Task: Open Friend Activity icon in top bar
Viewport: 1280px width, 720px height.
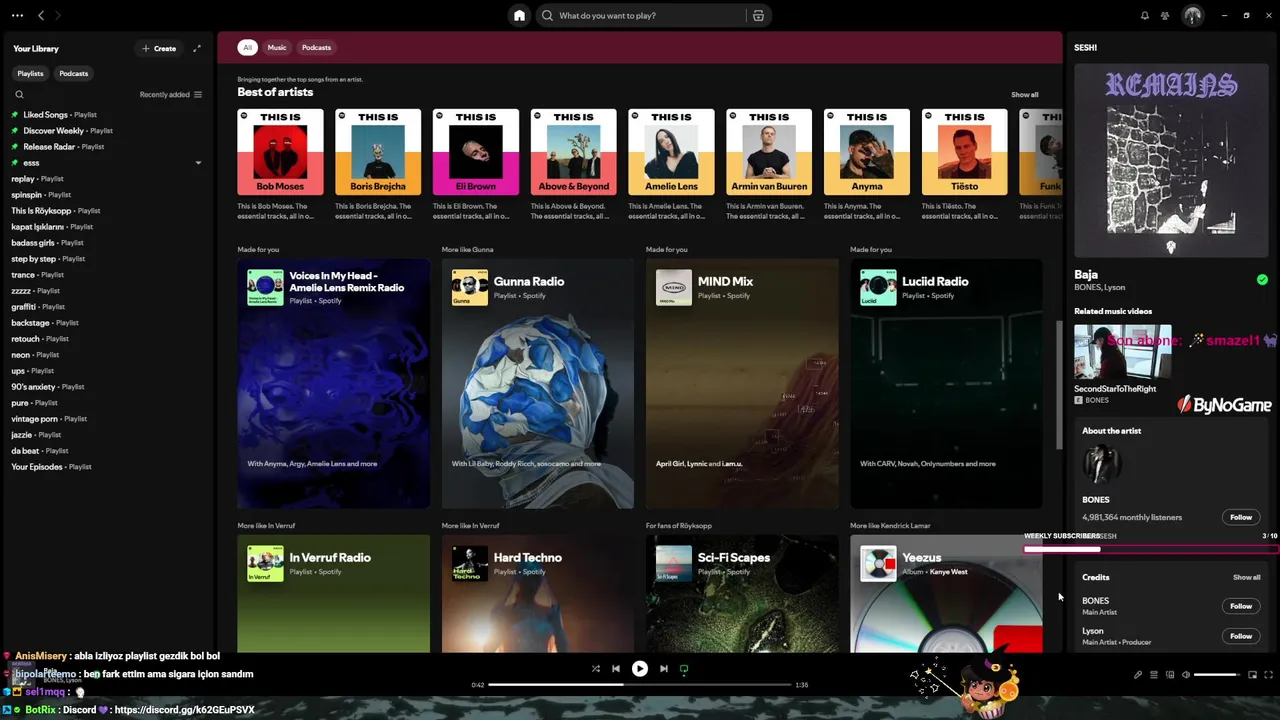Action: pyautogui.click(x=1165, y=15)
